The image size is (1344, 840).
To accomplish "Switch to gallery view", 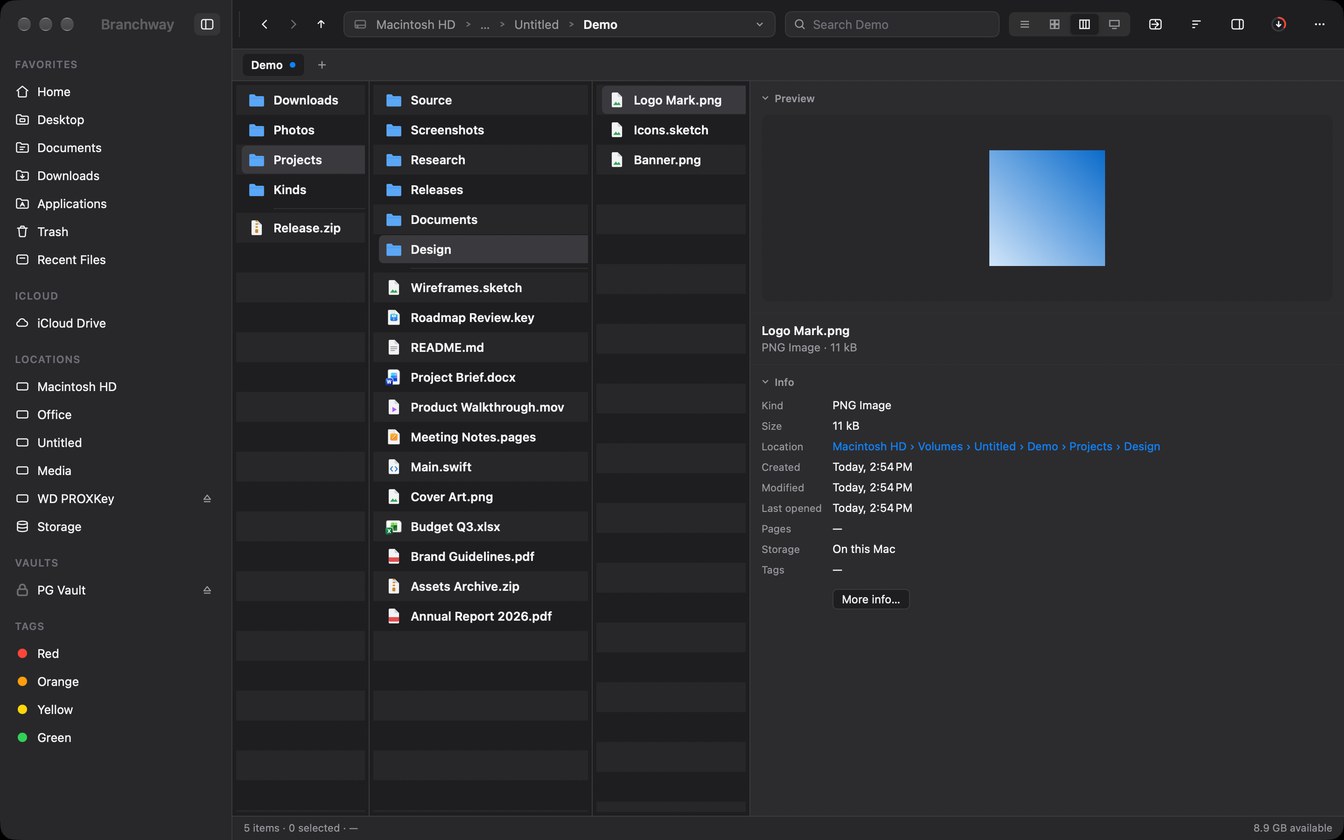I will [1114, 24].
